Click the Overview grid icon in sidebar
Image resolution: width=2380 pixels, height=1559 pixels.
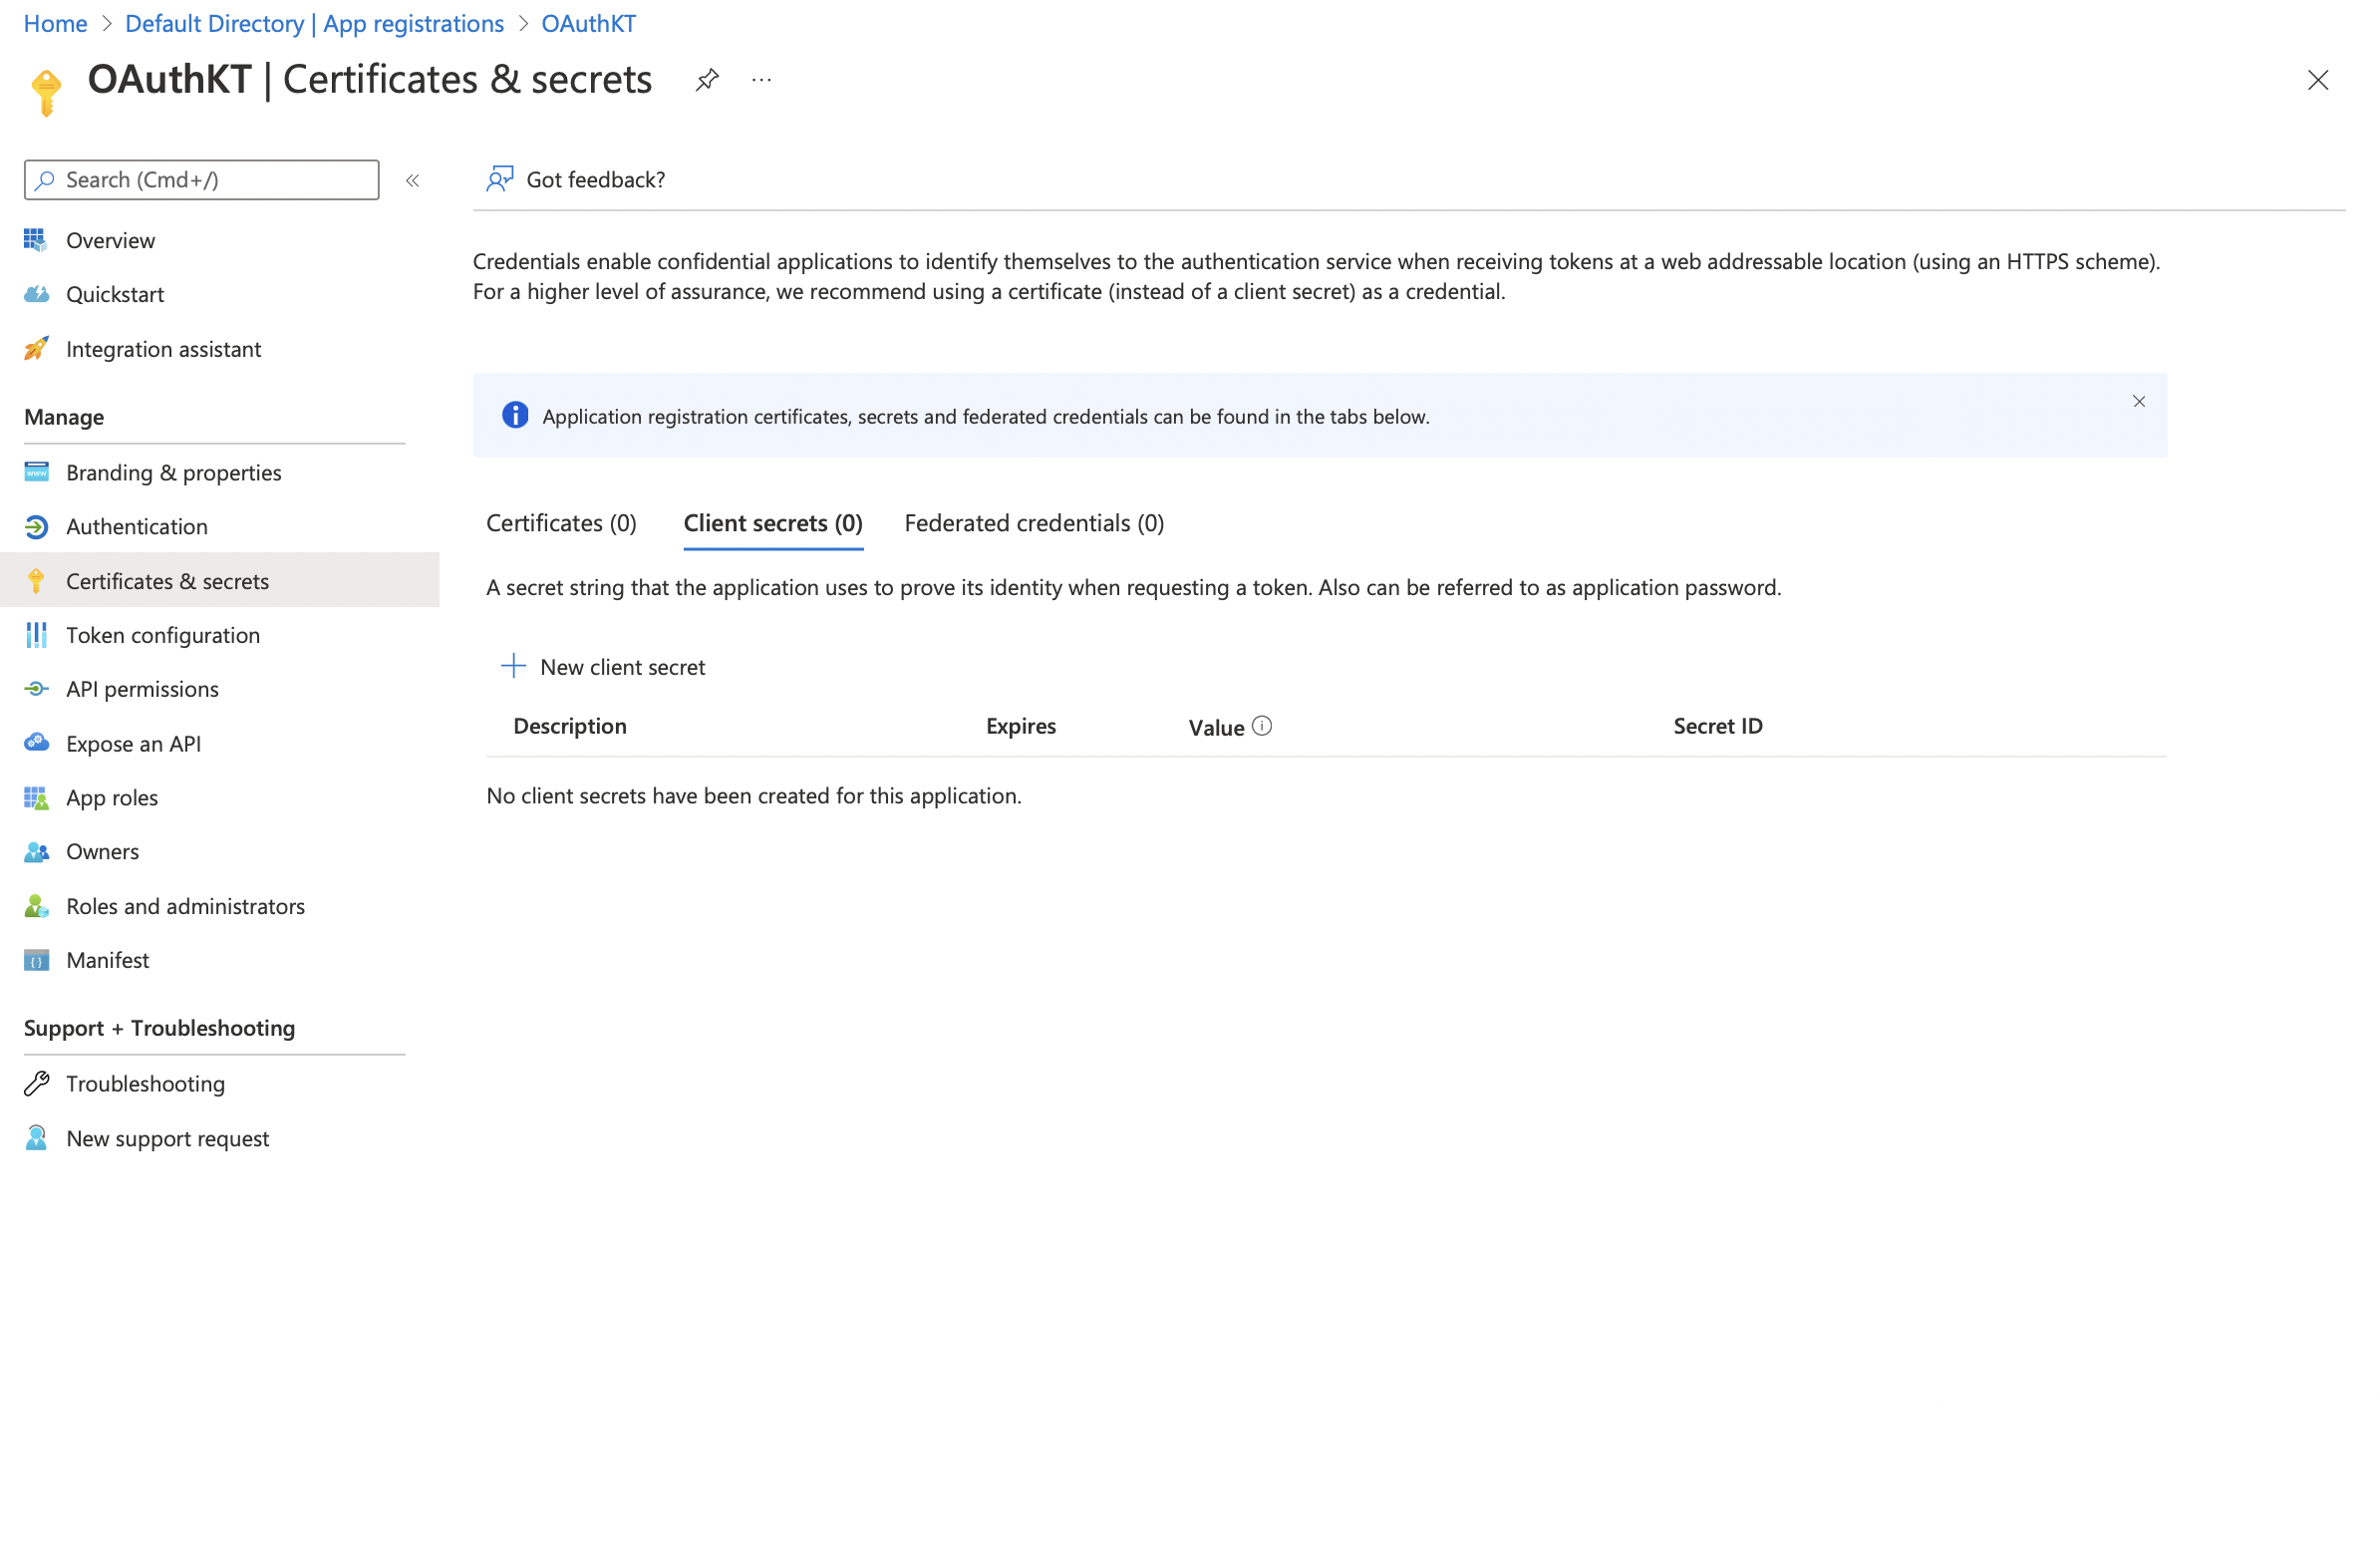click(36, 240)
